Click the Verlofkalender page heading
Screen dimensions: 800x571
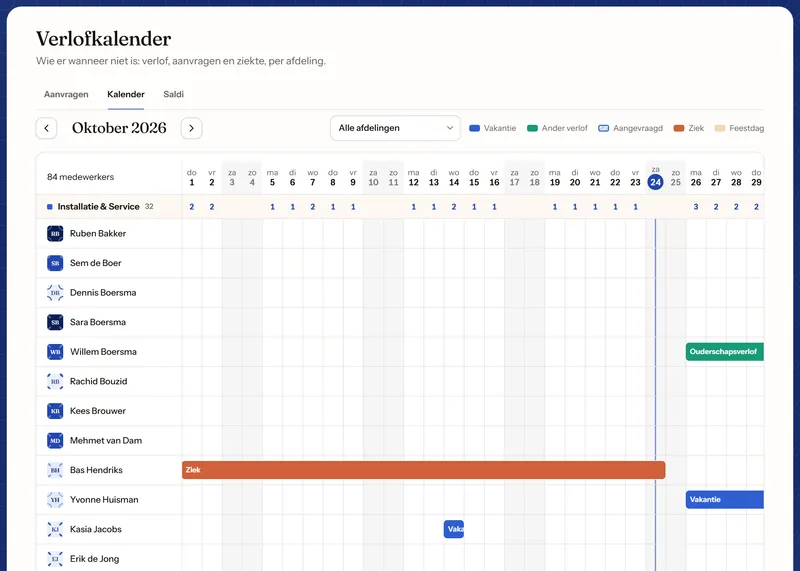pos(104,39)
